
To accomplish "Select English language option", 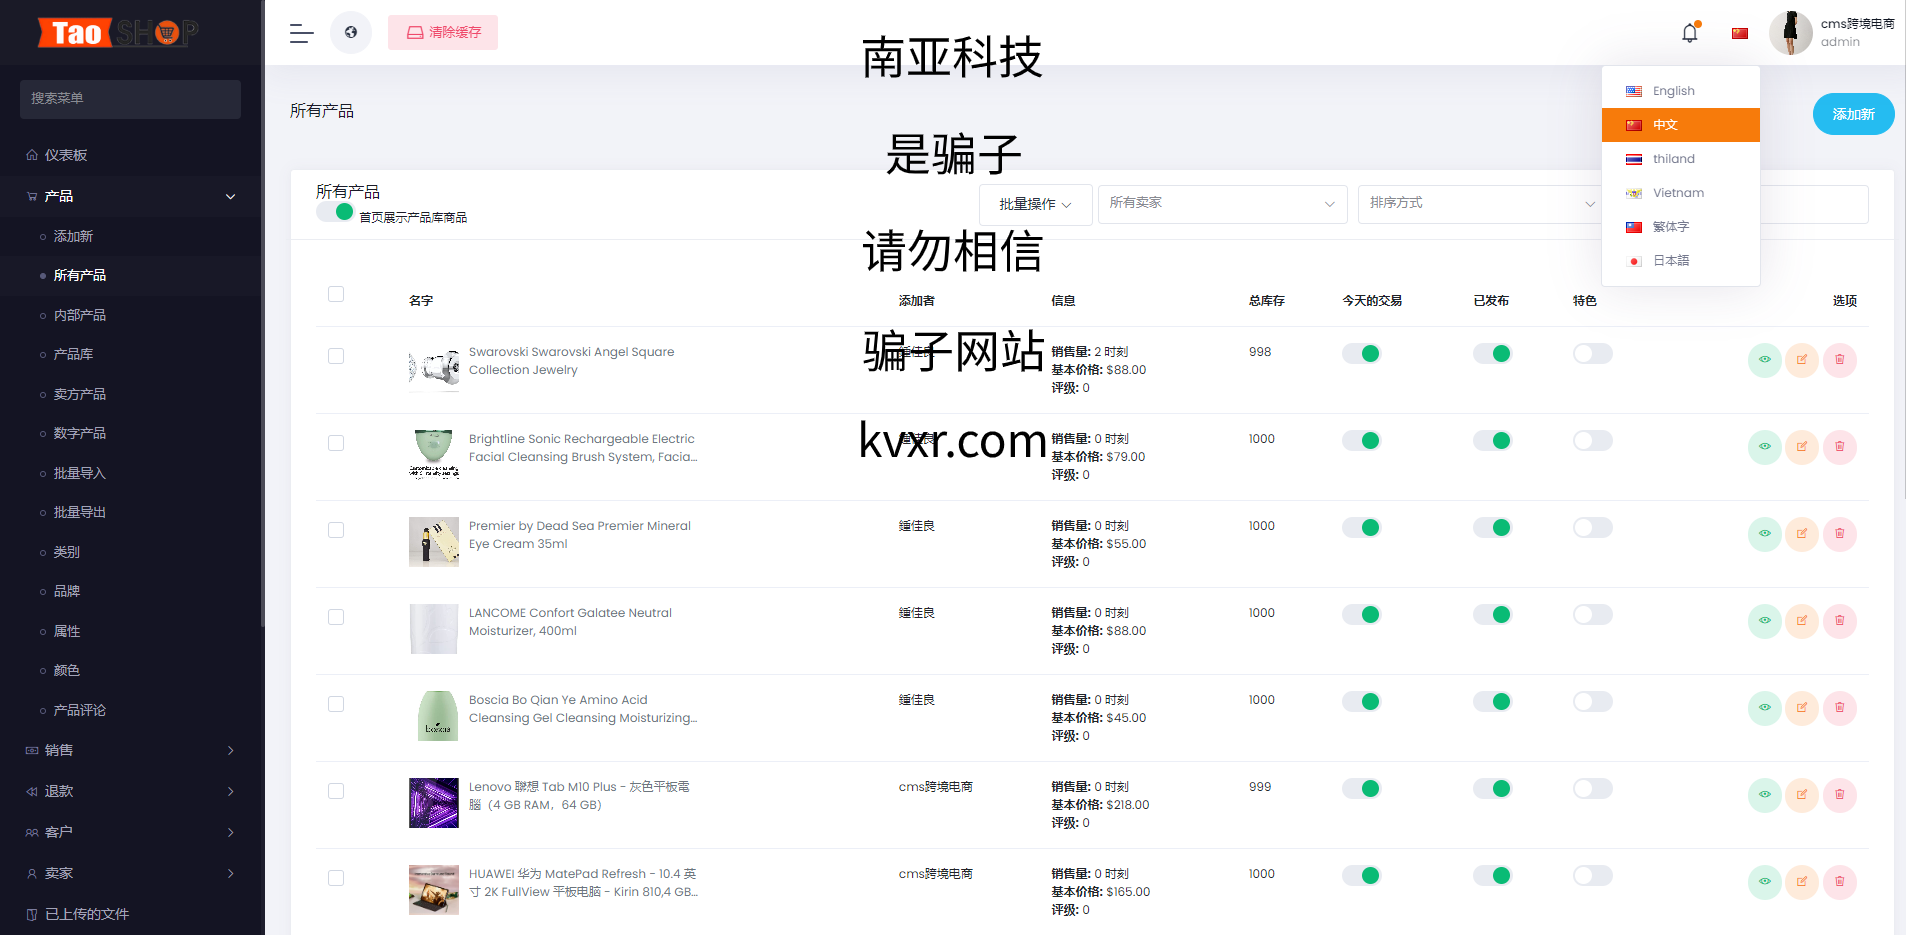I will [1680, 91].
